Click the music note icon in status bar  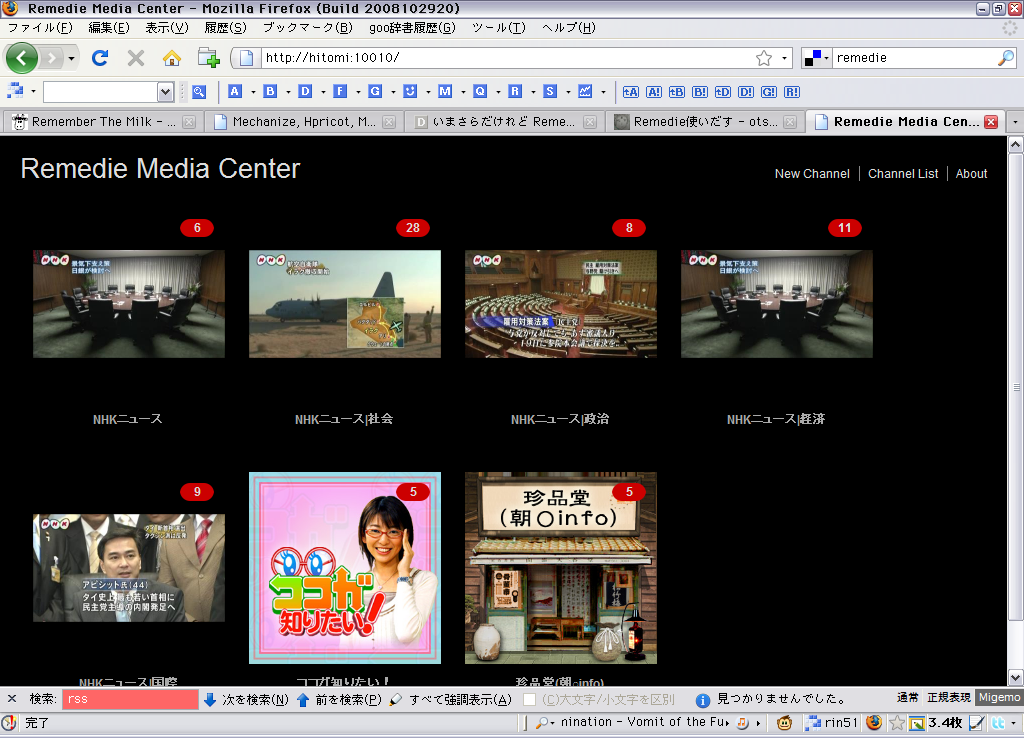click(x=743, y=722)
